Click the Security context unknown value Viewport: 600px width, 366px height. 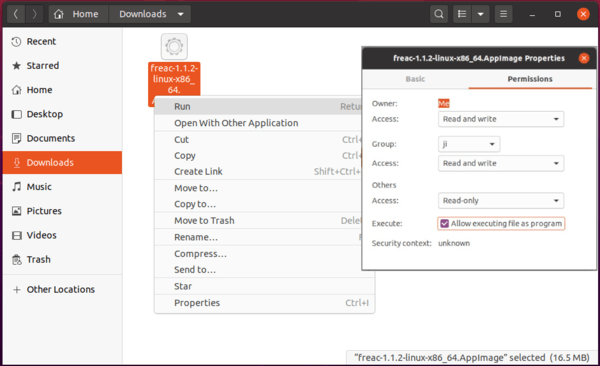click(x=454, y=243)
